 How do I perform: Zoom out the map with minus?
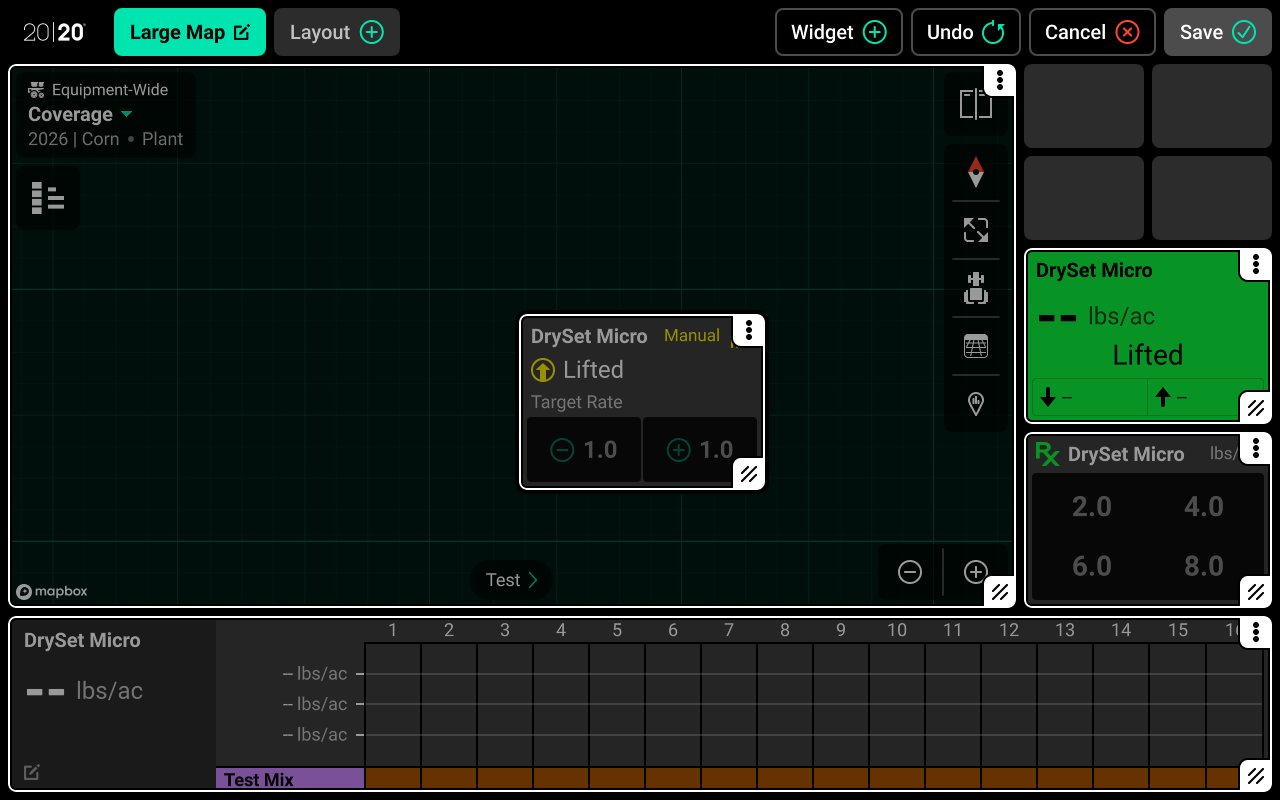pos(909,572)
